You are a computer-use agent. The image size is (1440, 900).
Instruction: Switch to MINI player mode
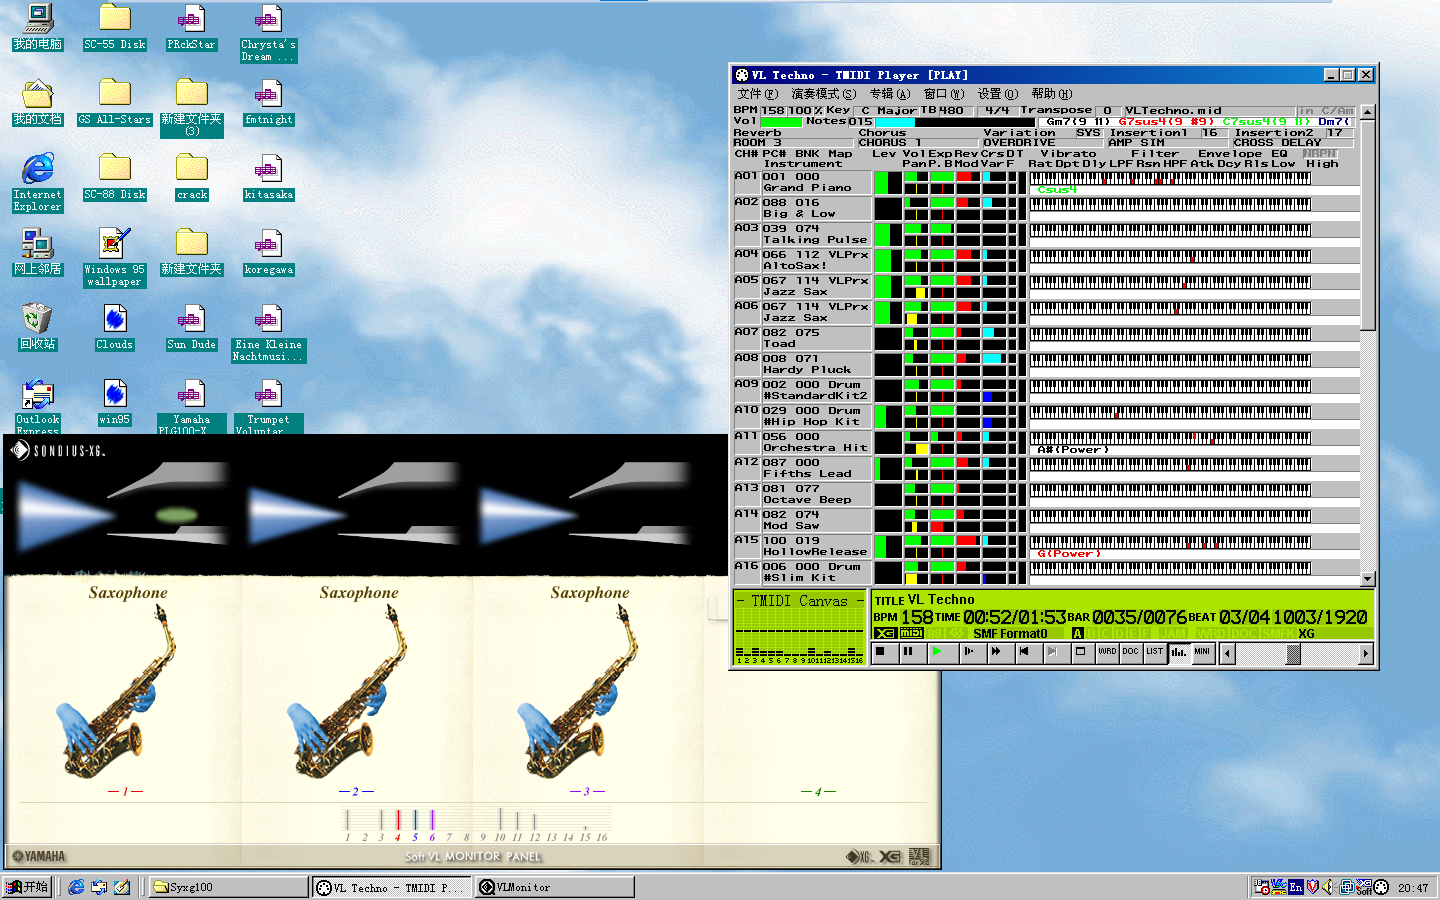coord(1203,653)
